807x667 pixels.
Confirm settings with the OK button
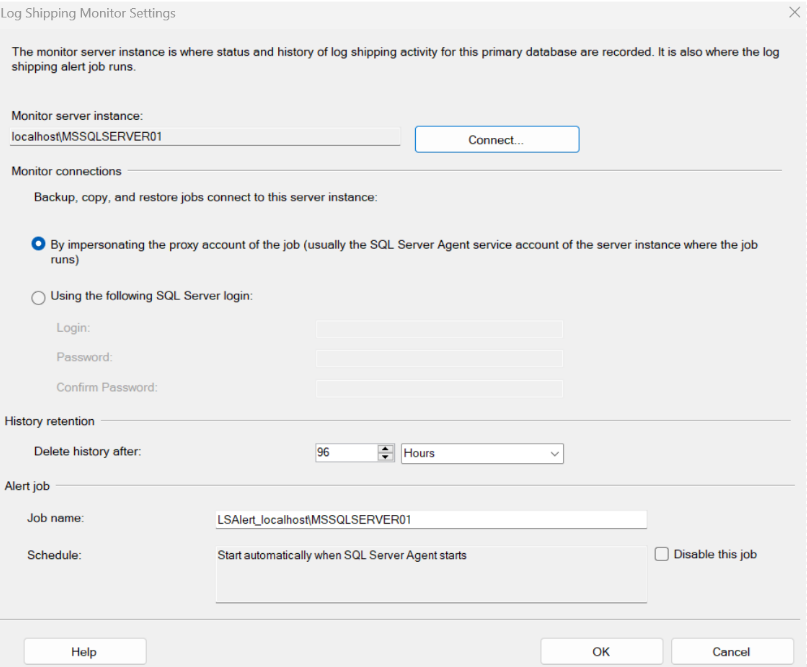tap(600, 651)
